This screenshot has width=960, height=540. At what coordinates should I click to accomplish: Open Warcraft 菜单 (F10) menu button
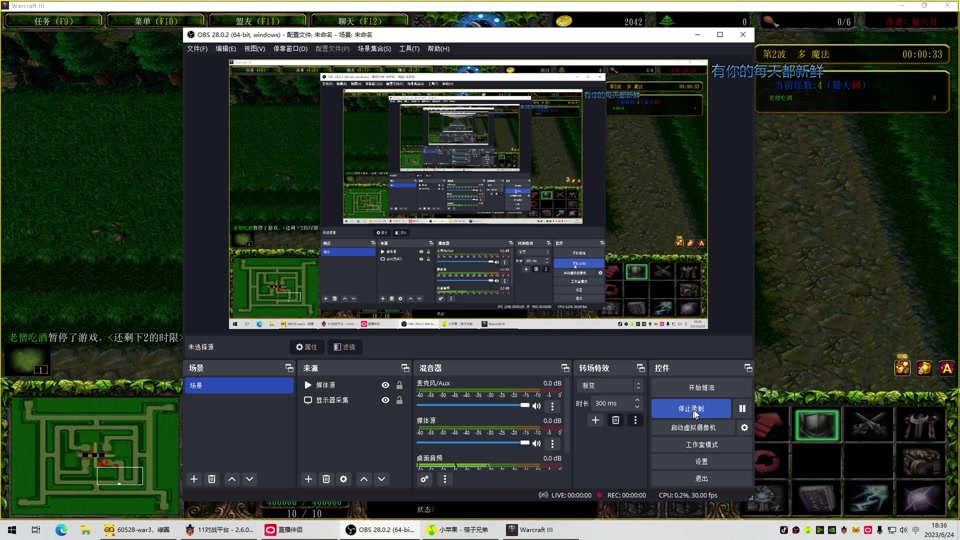(156, 21)
